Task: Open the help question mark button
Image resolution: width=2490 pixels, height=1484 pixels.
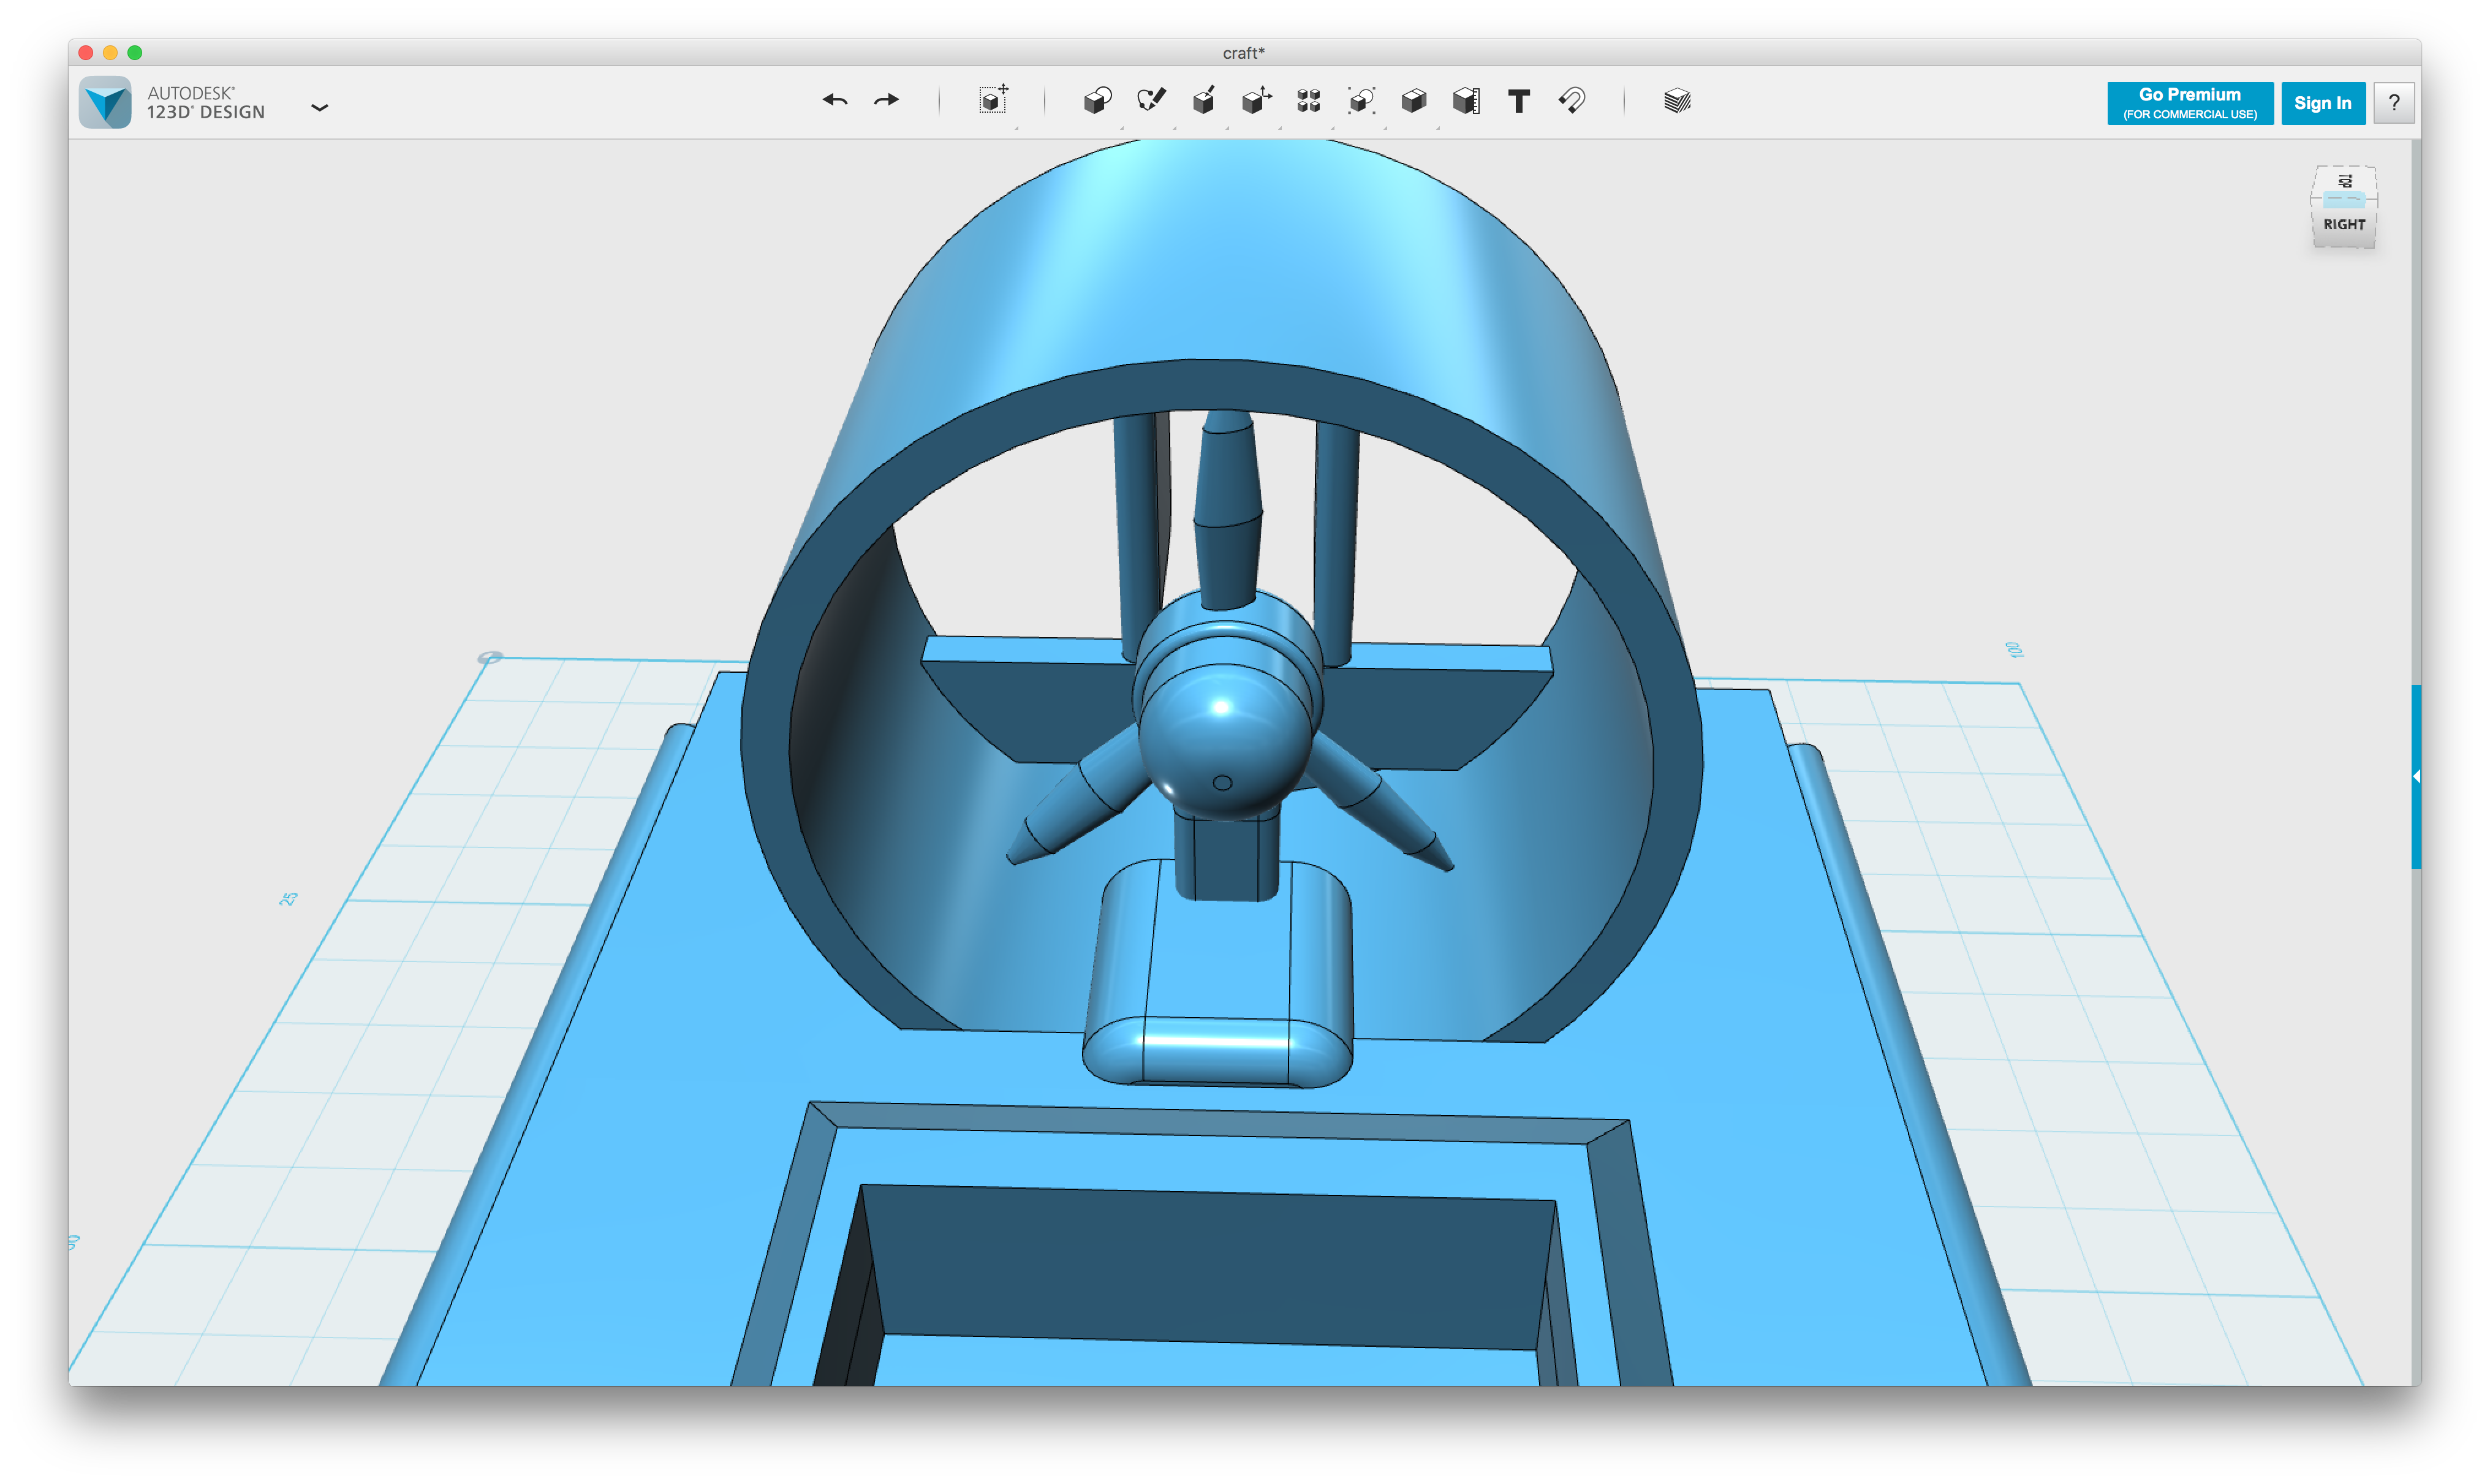Action: [x=2394, y=103]
